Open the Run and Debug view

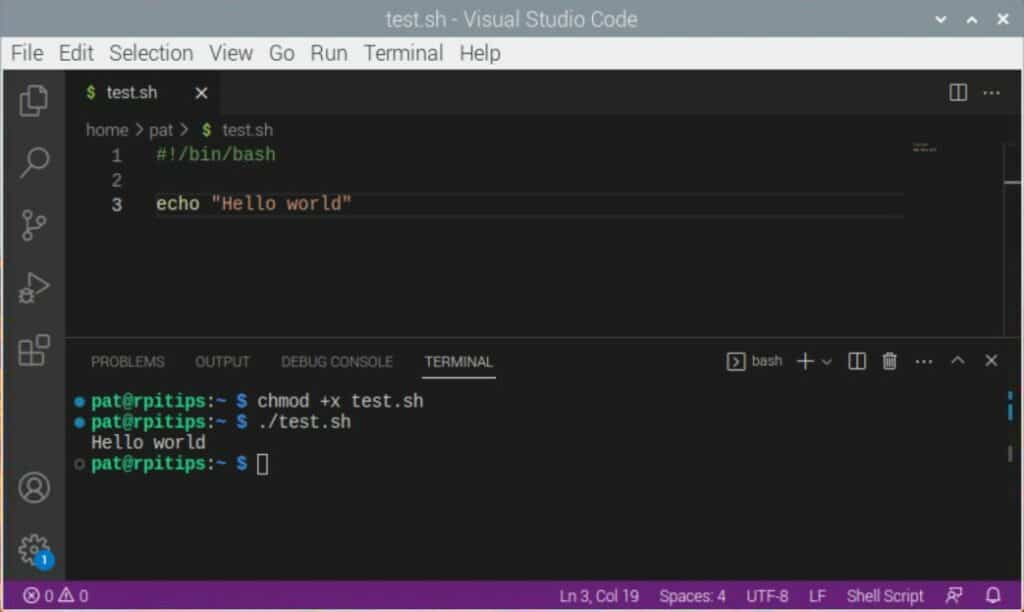click(x=34, y=288)
